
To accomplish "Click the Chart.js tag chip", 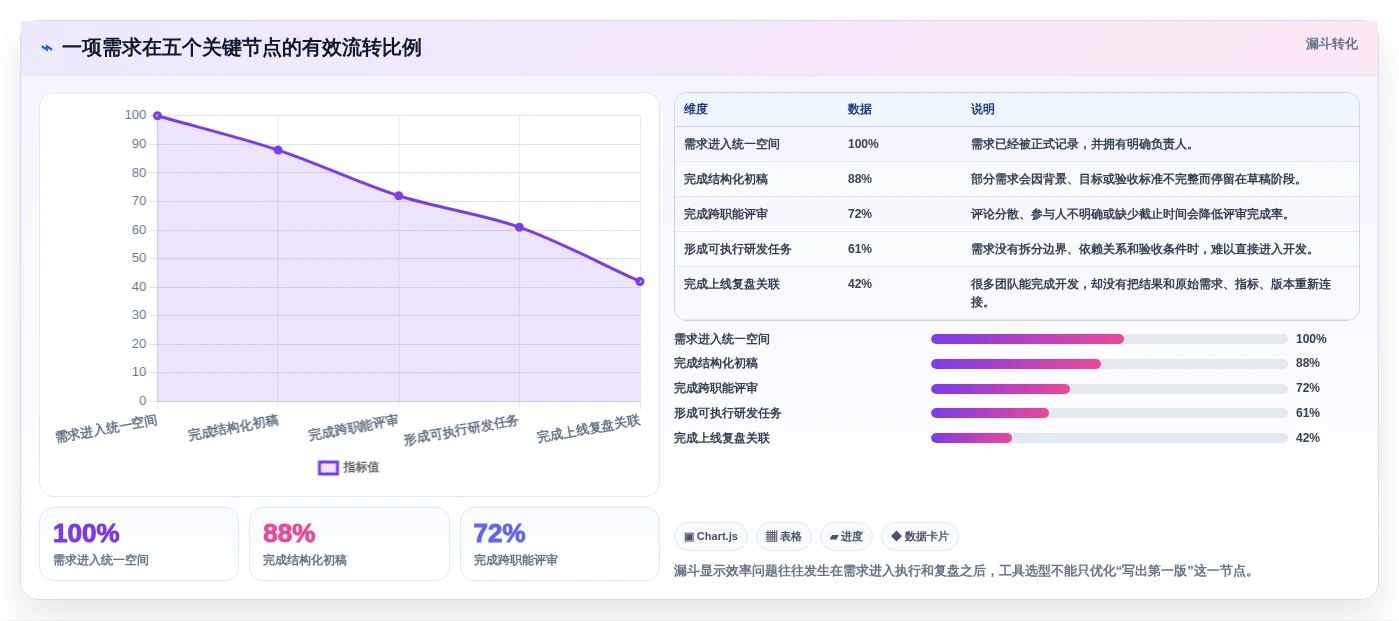I will (711, 537).
